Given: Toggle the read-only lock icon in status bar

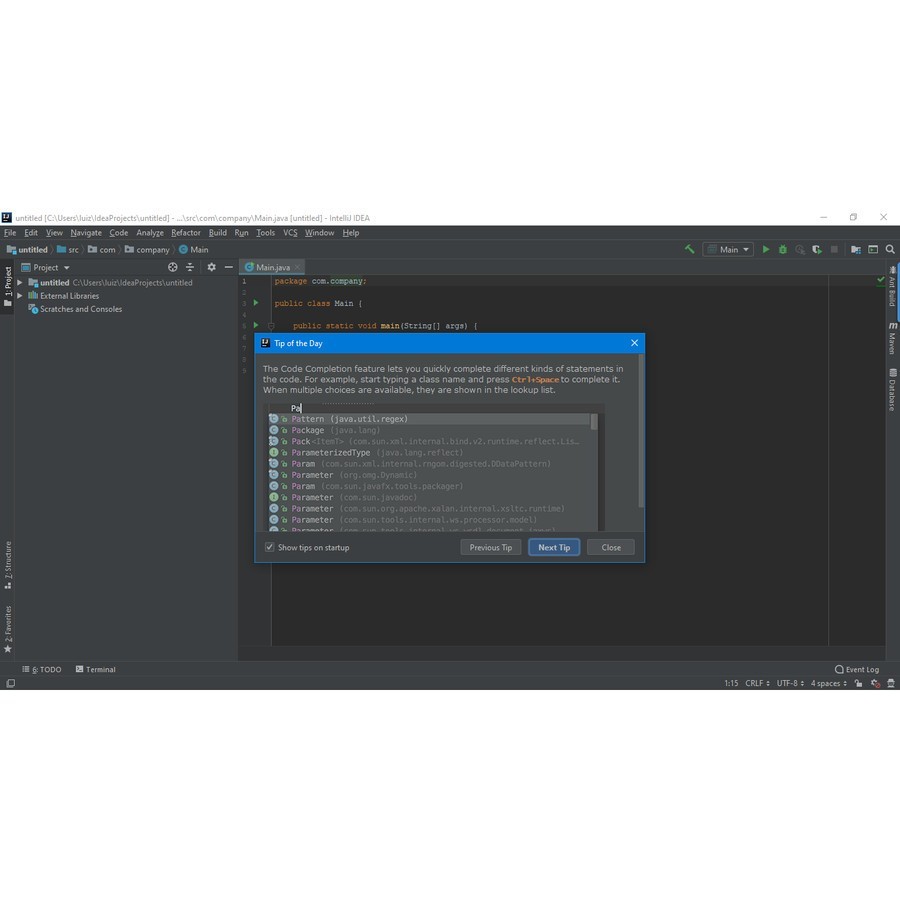Looking at the screenshot, I should coord(860,684).
